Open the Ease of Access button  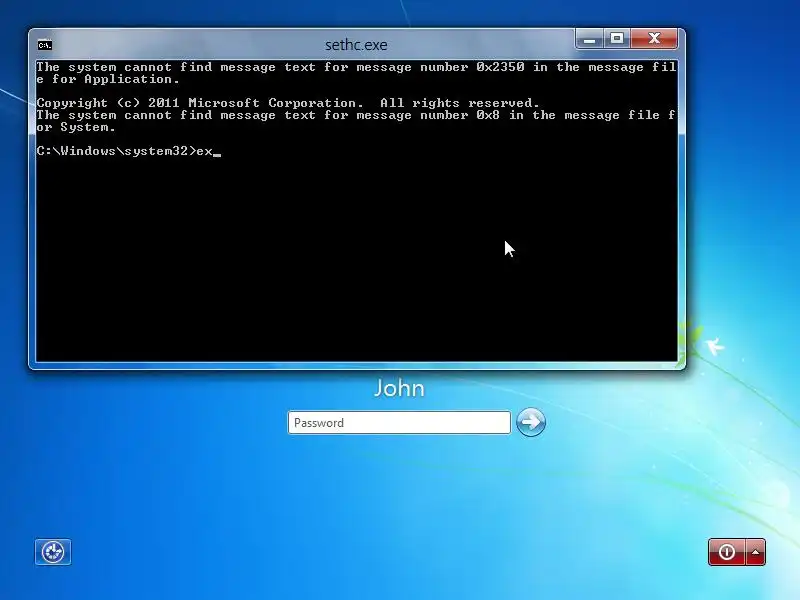tap(53, 552)
